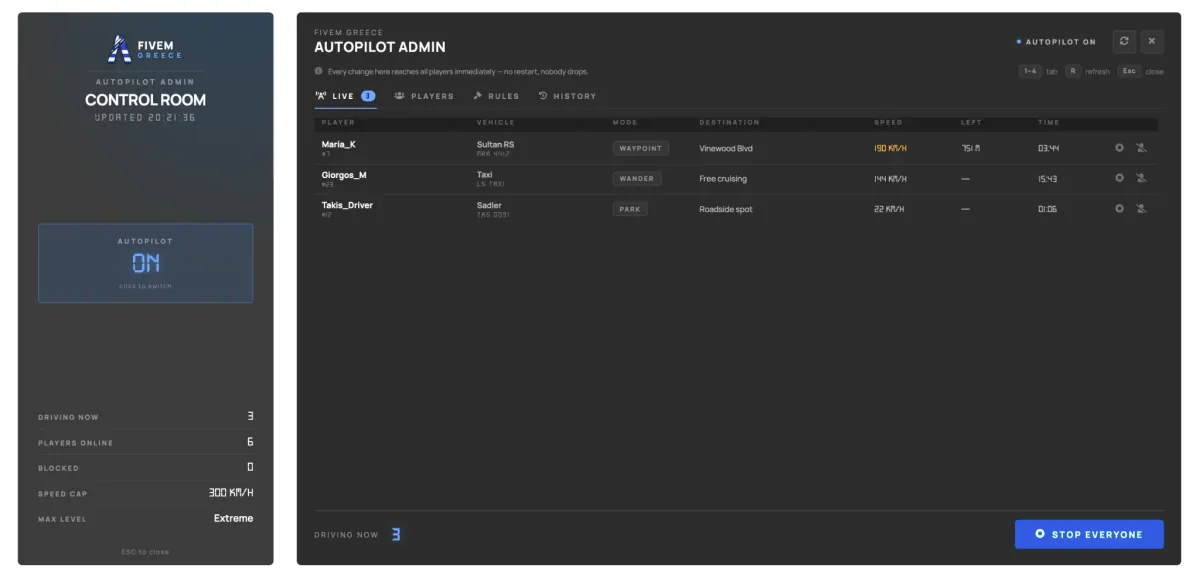Click the refresh icon in Autopilot Admin header
This screenshot has height=581, width=1200.
(1124, 41)
